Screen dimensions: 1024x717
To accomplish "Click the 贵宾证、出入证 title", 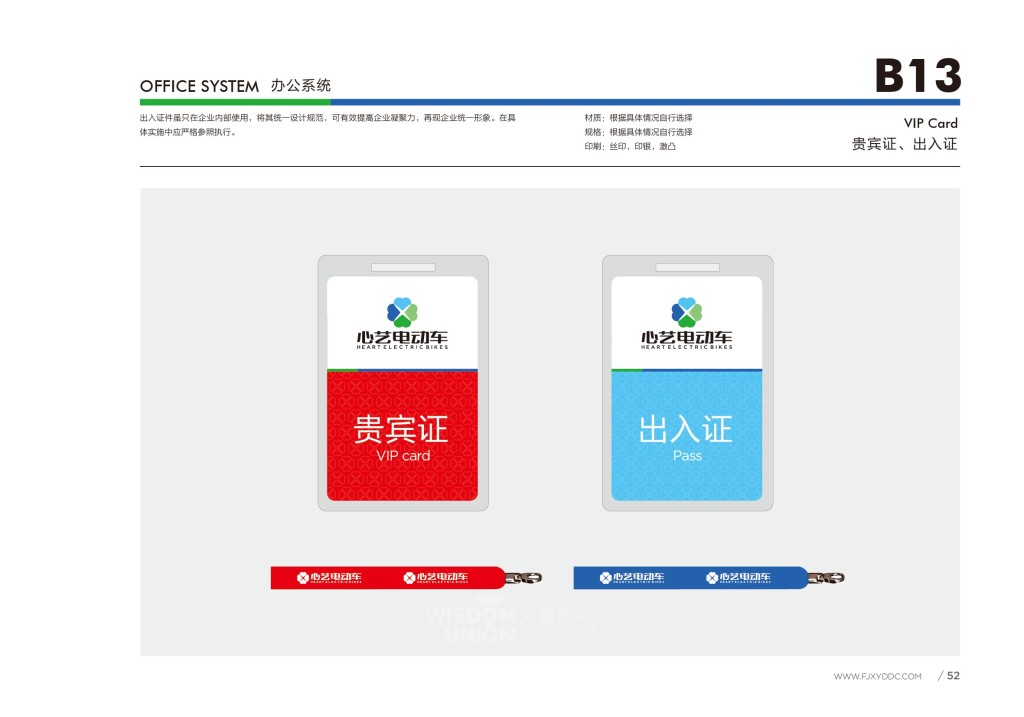I will 904,144.
